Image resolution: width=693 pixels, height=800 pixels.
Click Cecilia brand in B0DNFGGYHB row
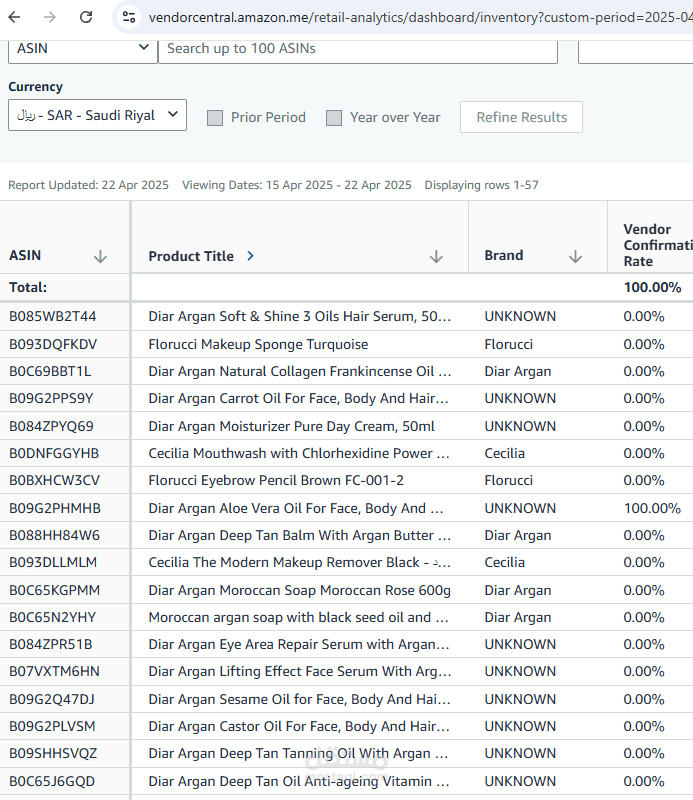[504, 454]
